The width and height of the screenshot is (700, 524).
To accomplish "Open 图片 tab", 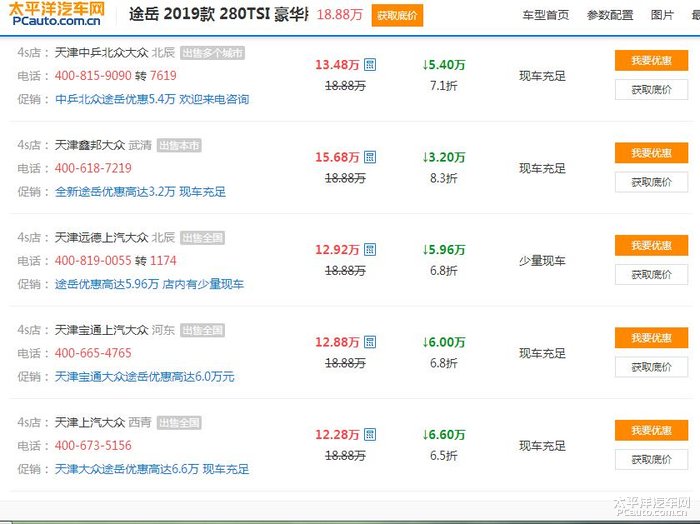I will (x=662, y=15).
